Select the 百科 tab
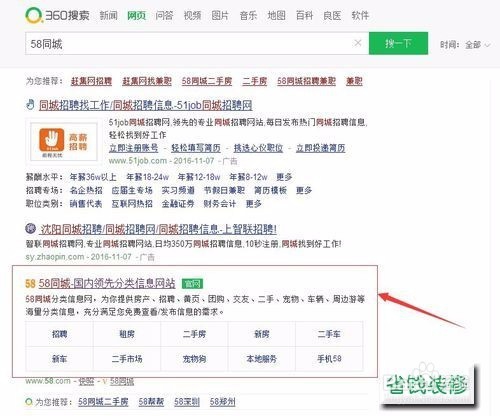The image size is (500, 416). click(x=304, y=15)
